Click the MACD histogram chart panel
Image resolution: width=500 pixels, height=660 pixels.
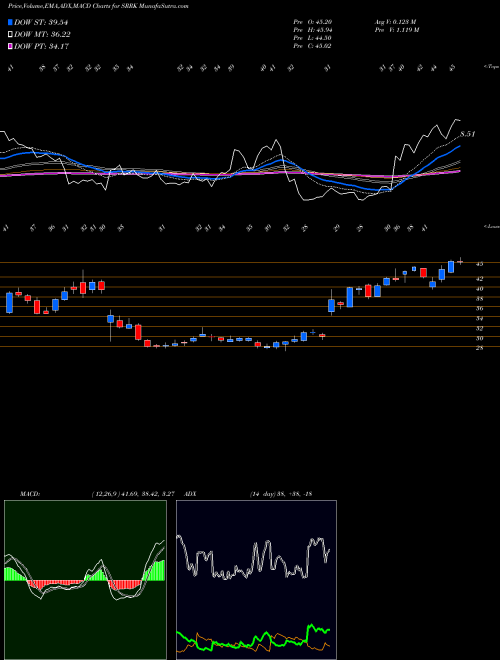[x=85, y=580]
